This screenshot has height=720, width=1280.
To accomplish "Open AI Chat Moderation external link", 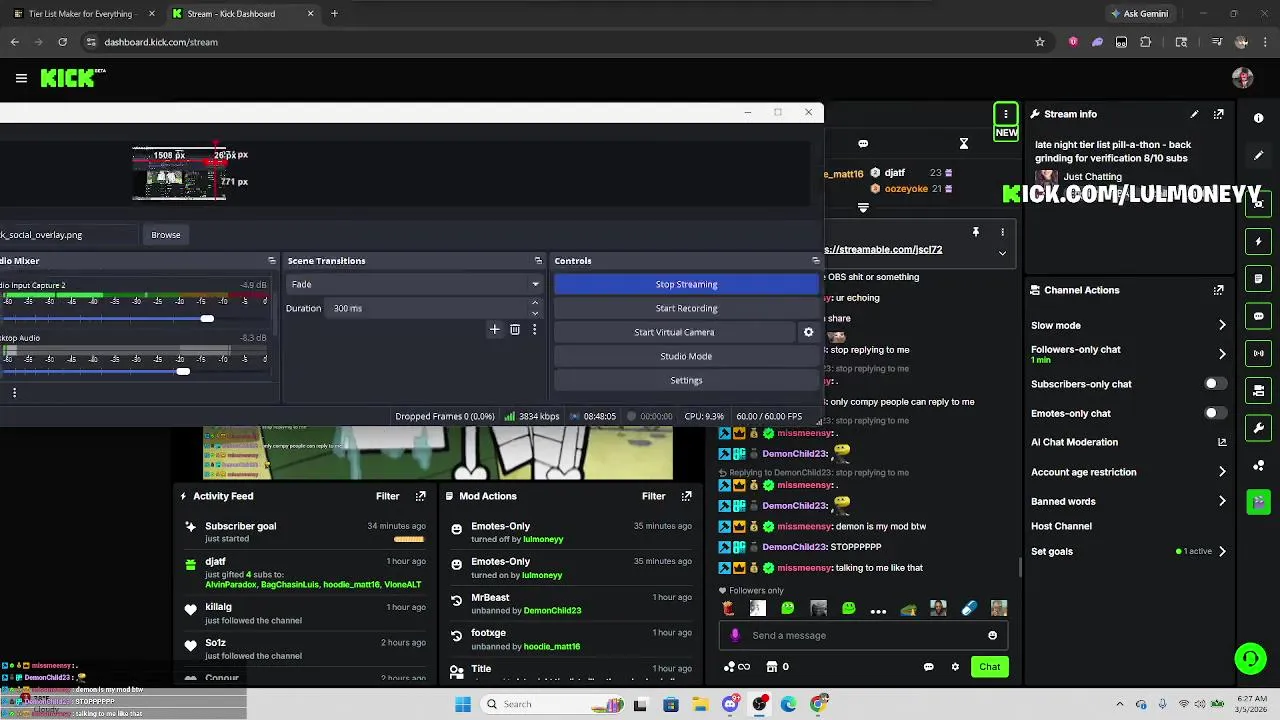I will pos(1222,442).
